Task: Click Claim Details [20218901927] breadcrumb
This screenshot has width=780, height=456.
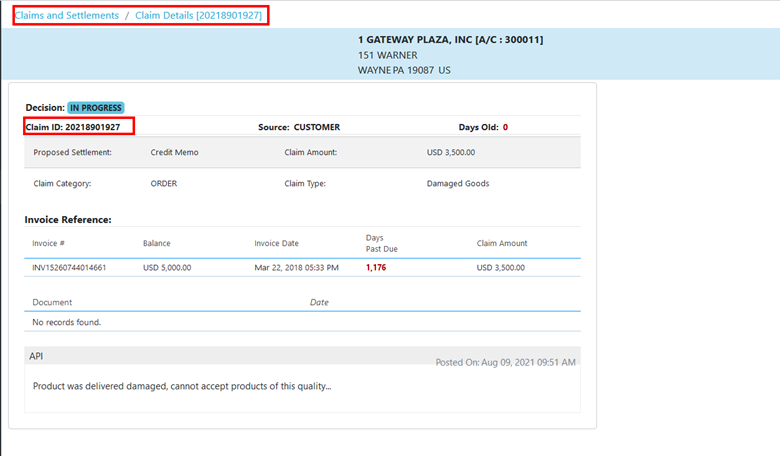Action: tap(198, 15)
